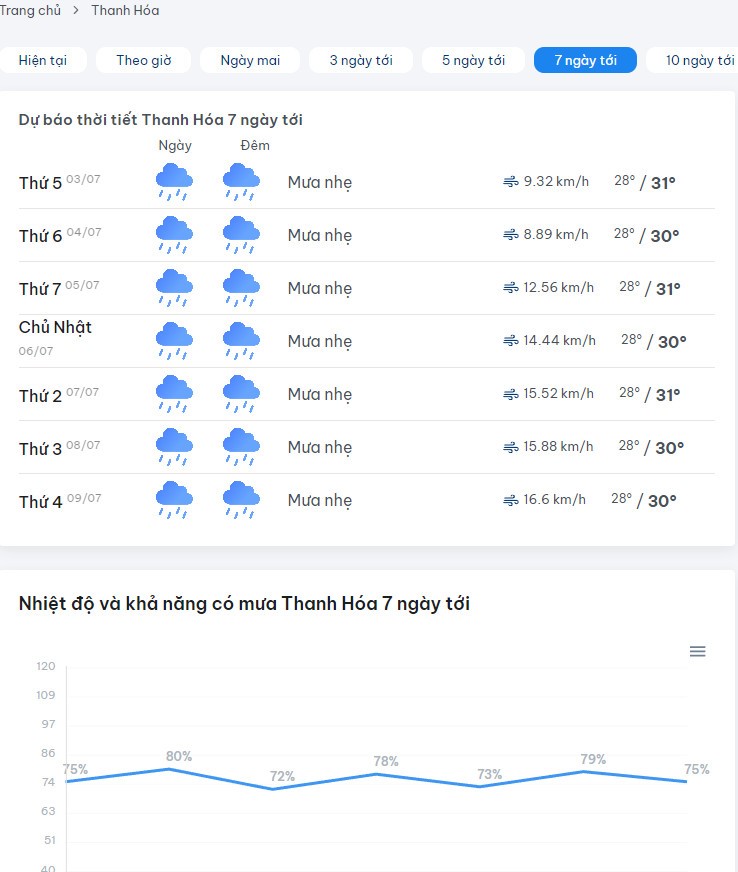738x872 pixels.
Task: Click the wind icon beside 9.32 km/h
Action: click(511, 181)
